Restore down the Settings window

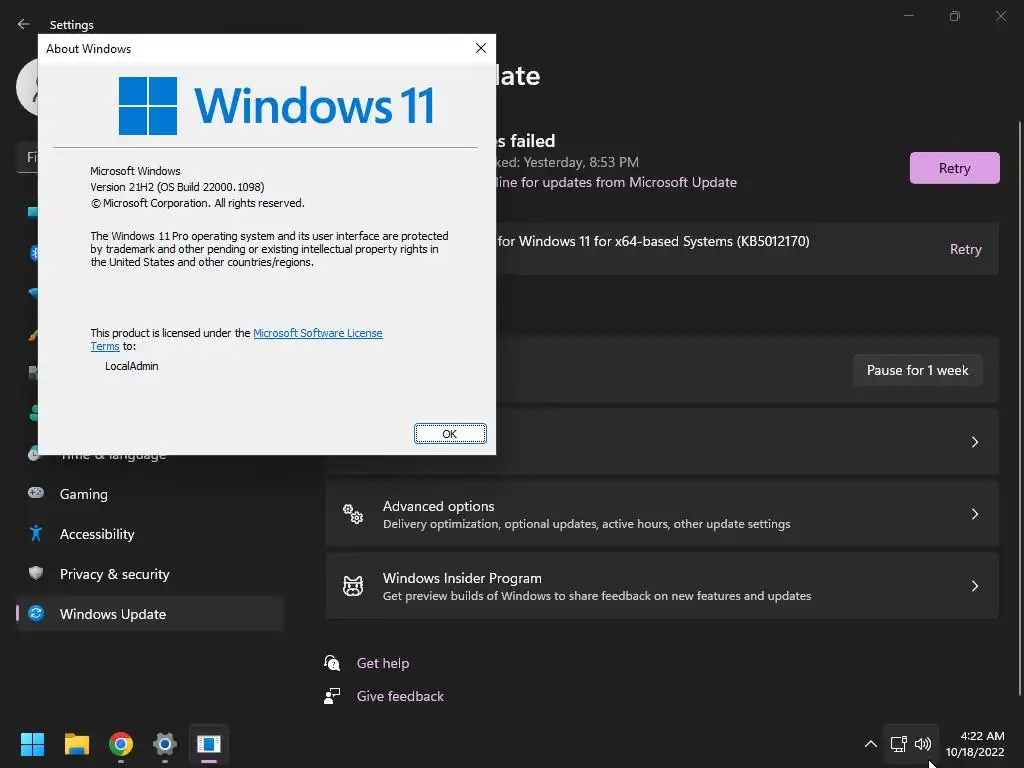(x=954, y=16)
